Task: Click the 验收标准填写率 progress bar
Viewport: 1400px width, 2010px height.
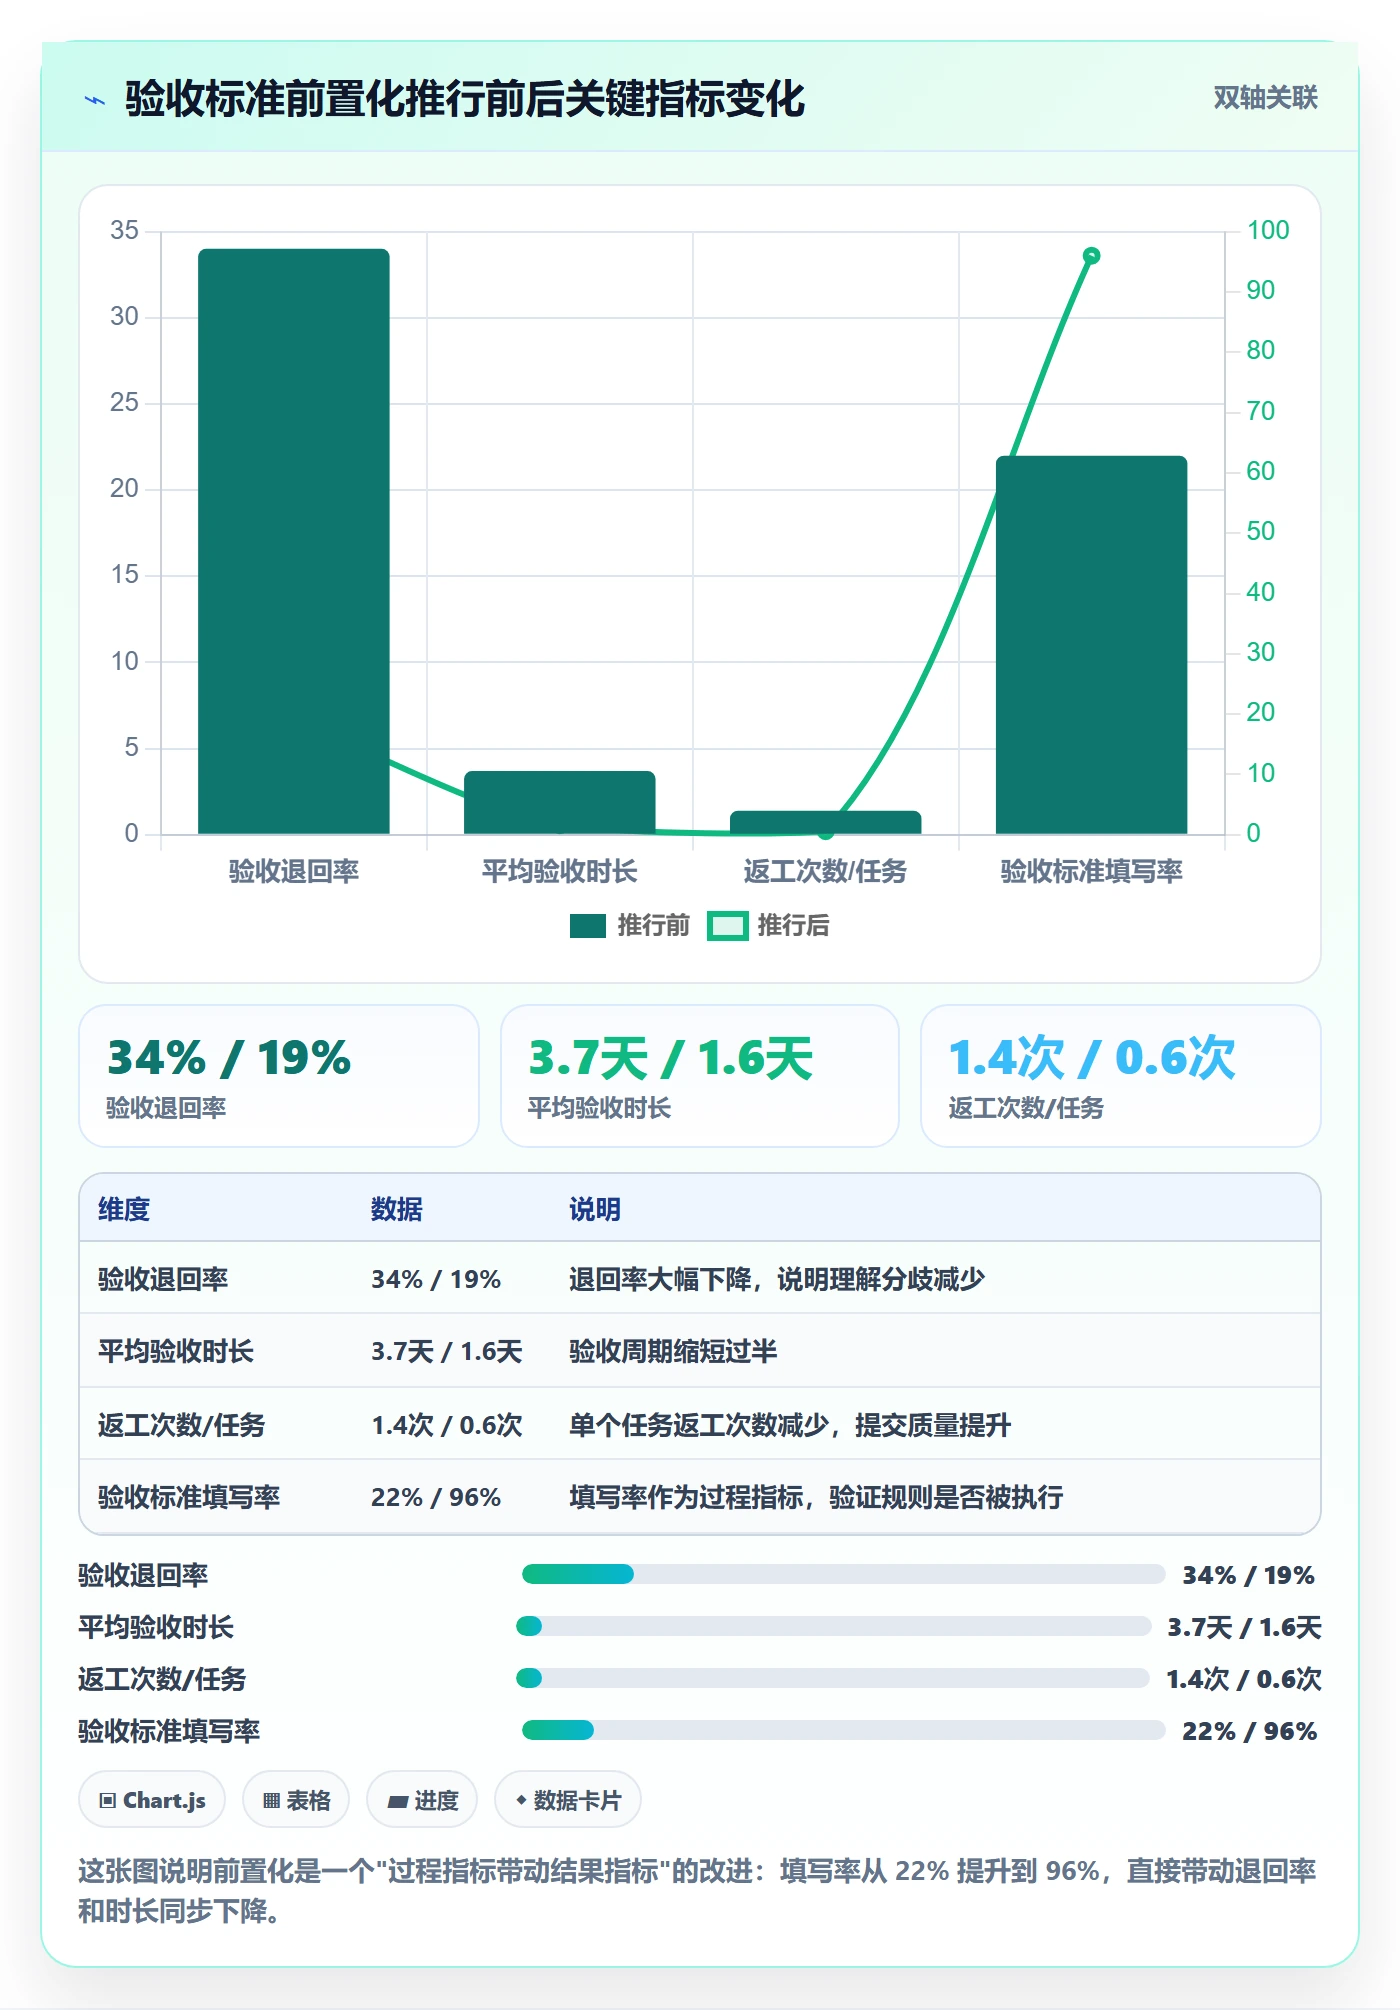Action: [844, 1730]
